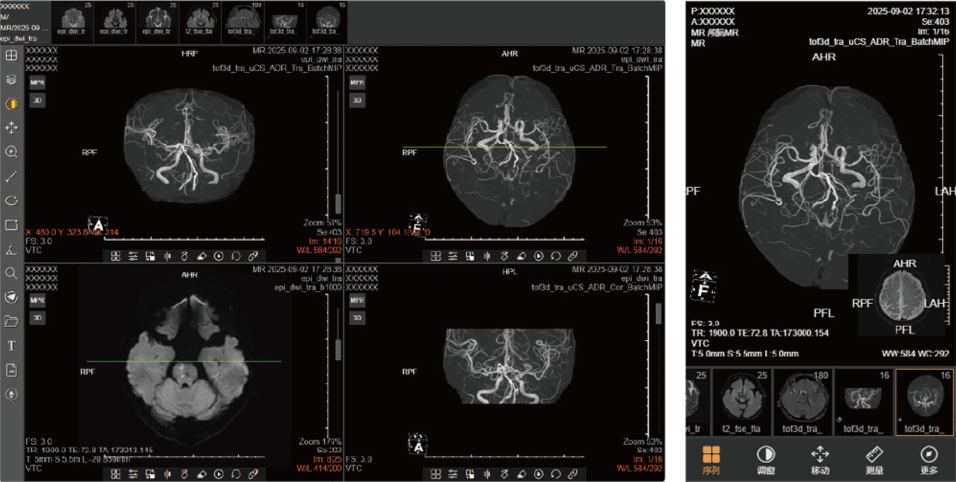Select the rectangle ROI tool in sidebar
The width and height of the screenshot is (956, 482).
11,225
